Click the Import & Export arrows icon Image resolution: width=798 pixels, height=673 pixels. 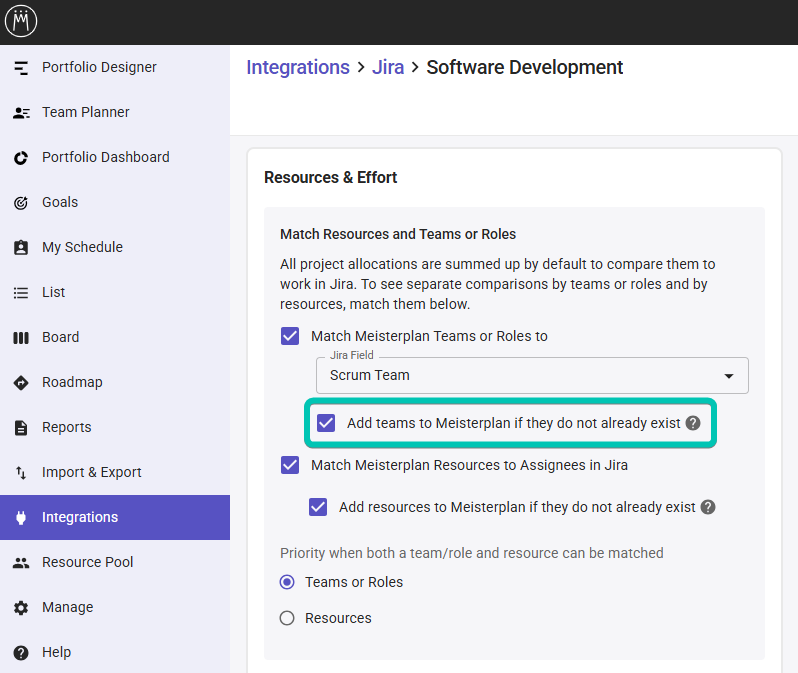tap(21, 472)
